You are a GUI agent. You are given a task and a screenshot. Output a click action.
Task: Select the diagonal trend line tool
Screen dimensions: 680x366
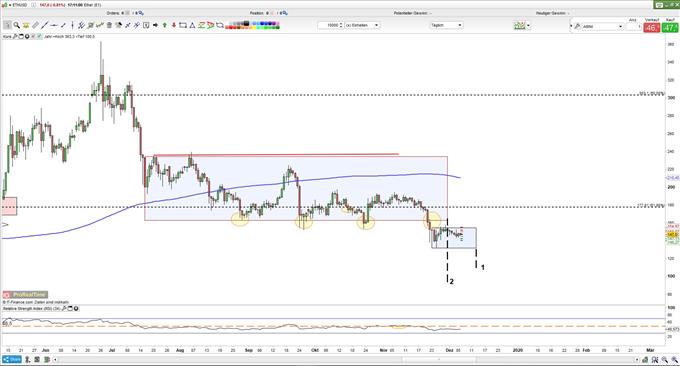44,25
